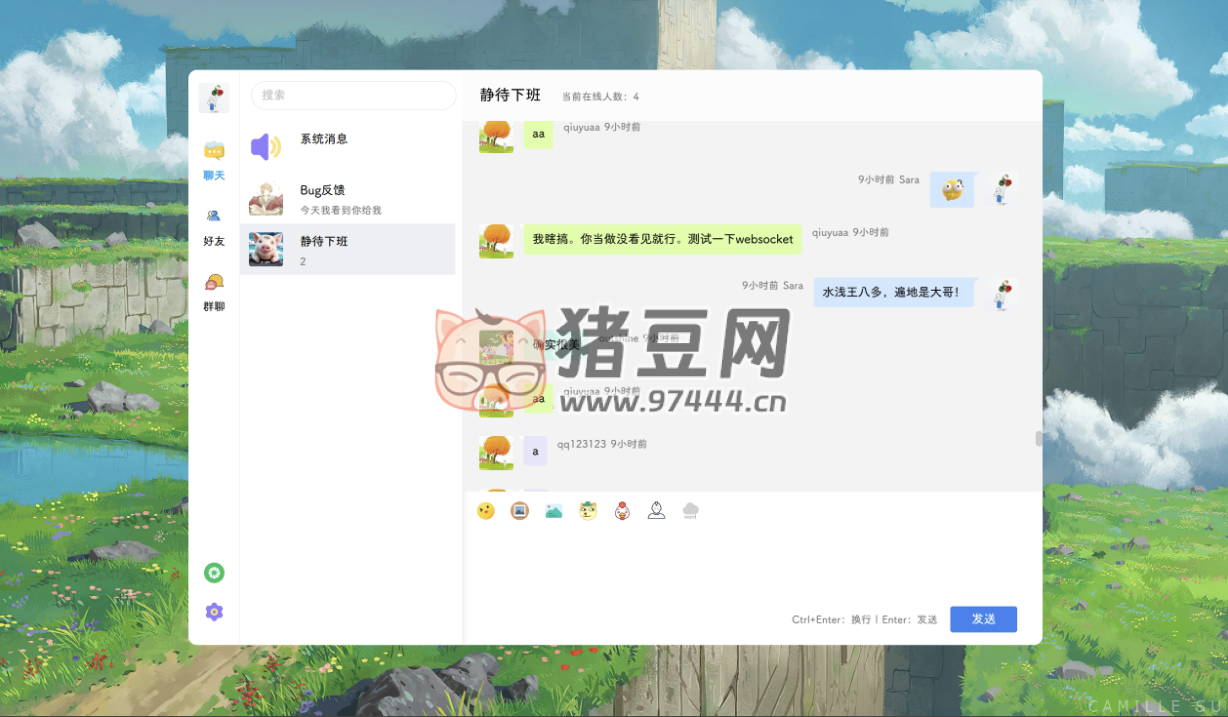Open the winking emoji picker
Viewport: 1228px width, 717px height.
[486, 511]
